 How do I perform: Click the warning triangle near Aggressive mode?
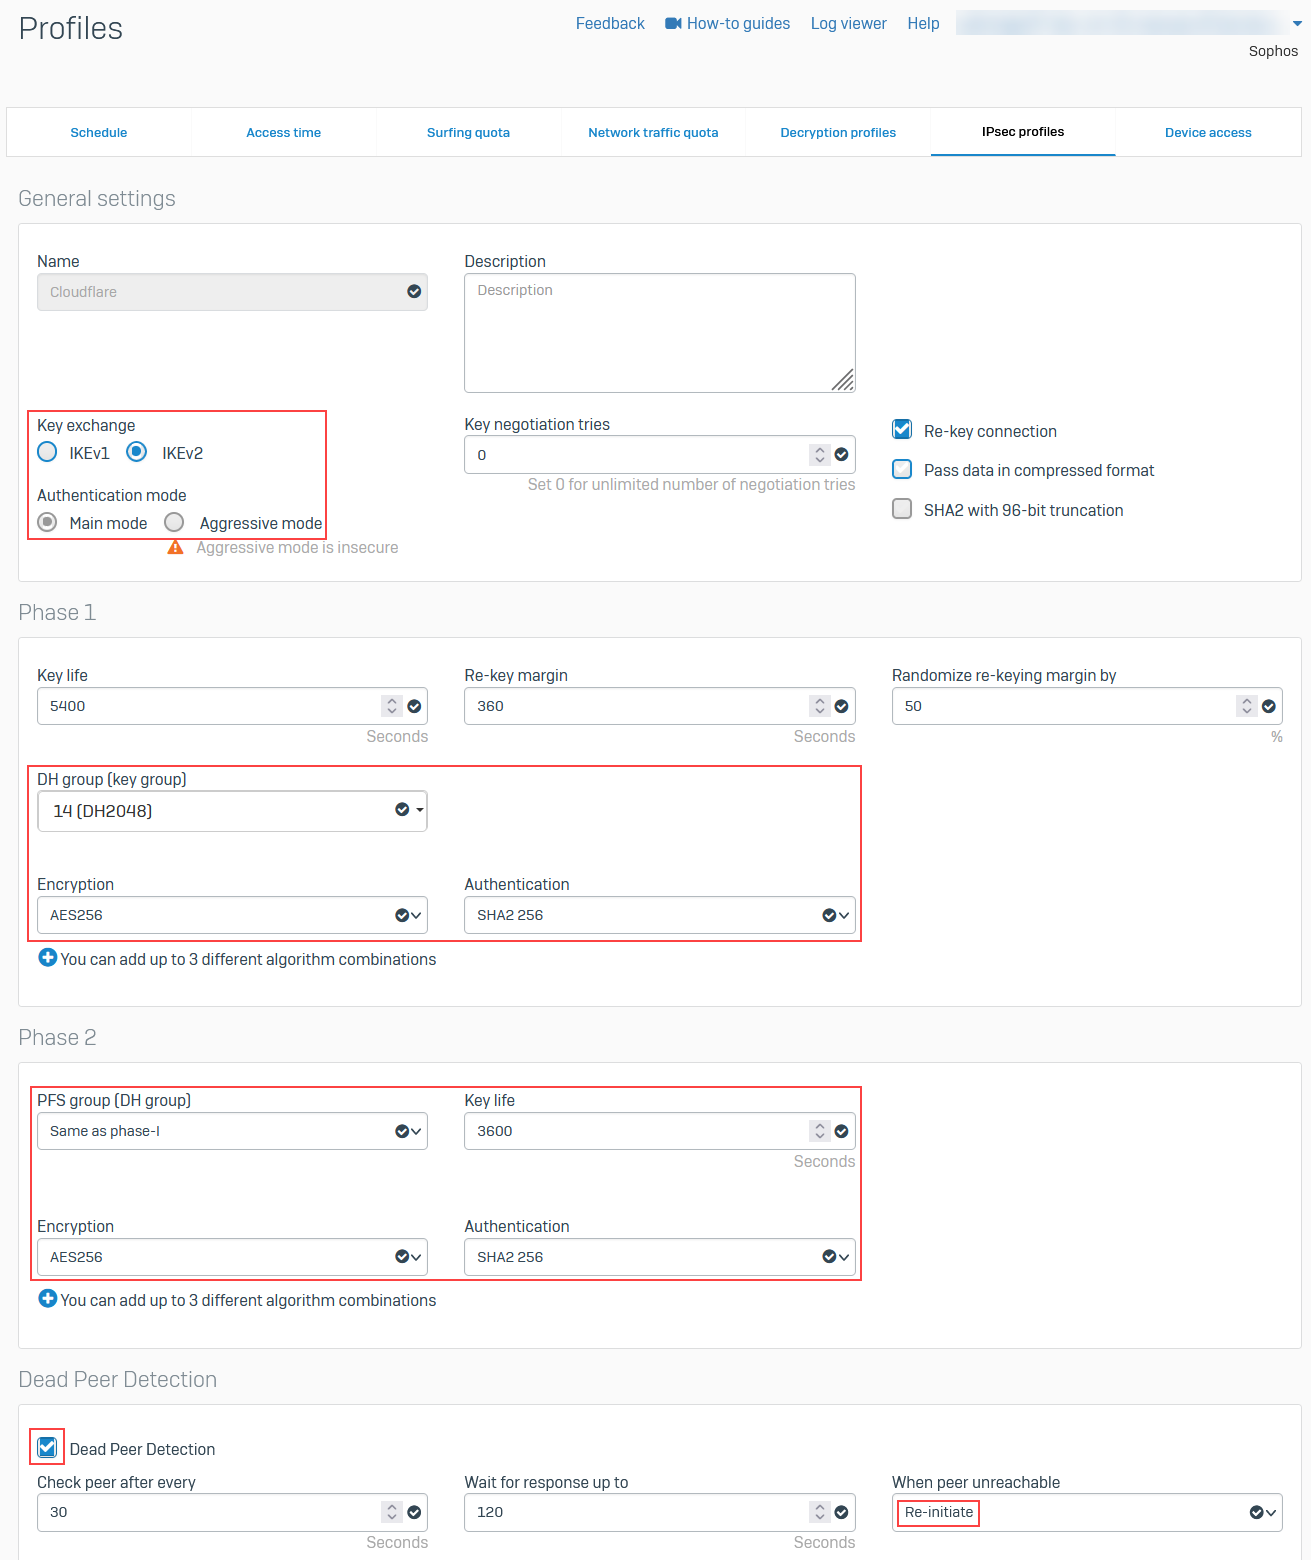(175, 547)
